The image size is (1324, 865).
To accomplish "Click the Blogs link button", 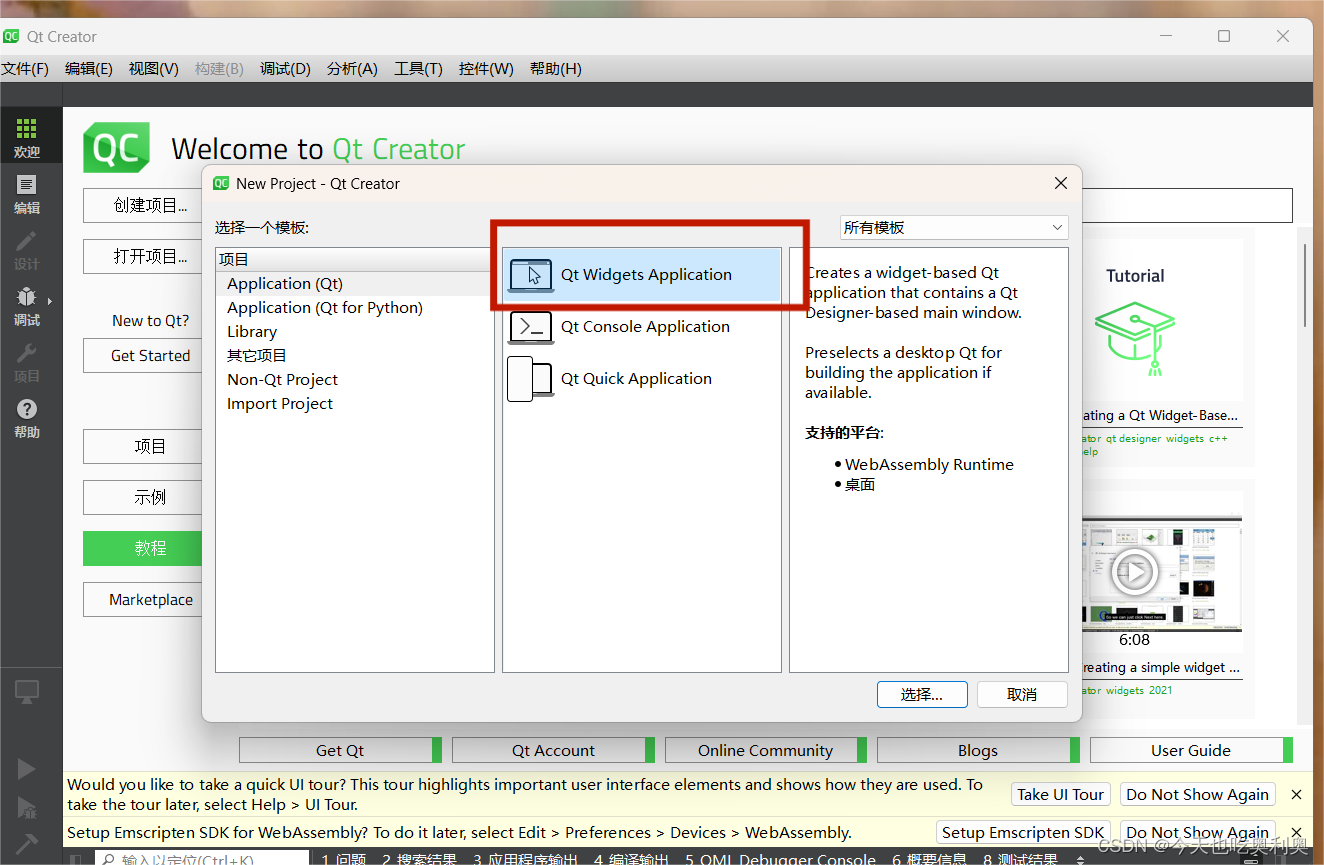I will coord(978,750).
